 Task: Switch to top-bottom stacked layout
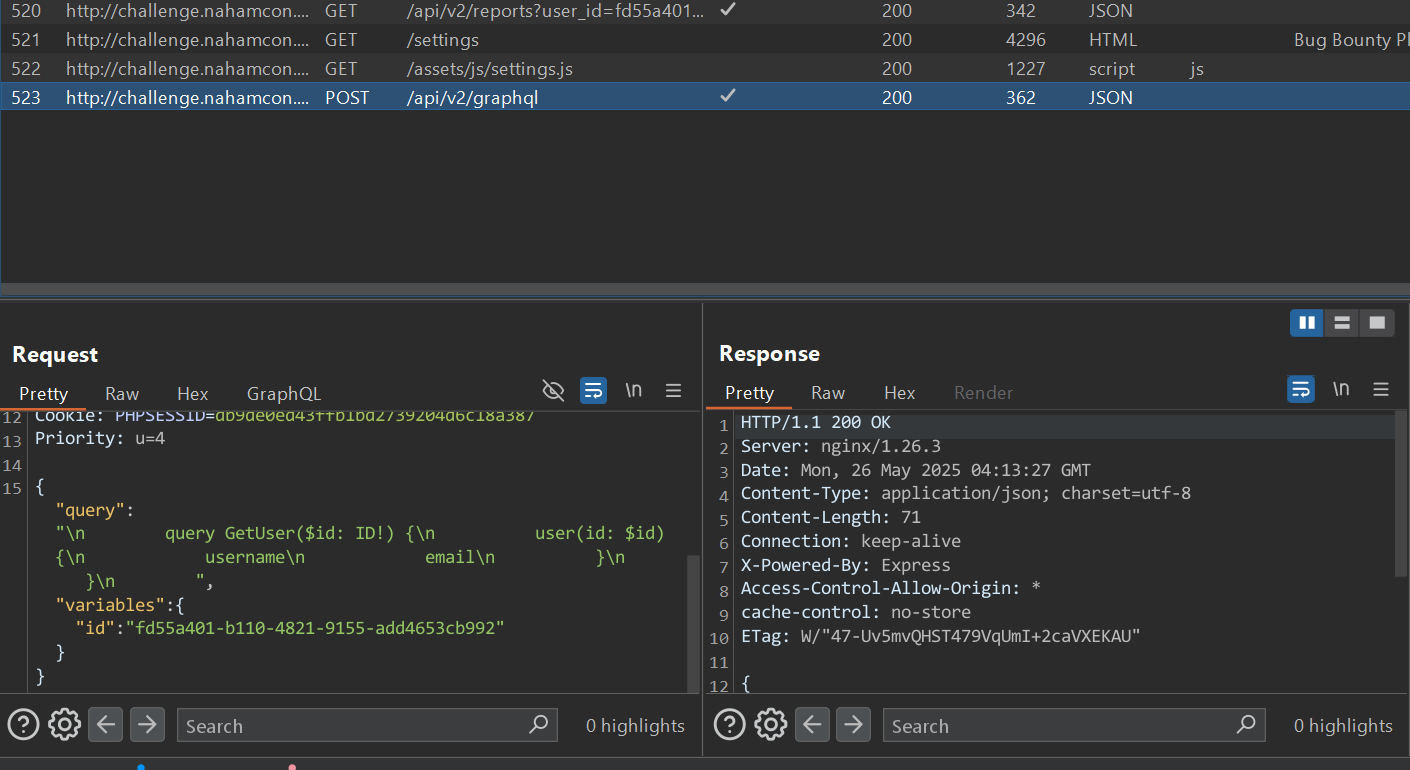[x=1342, y=322]
